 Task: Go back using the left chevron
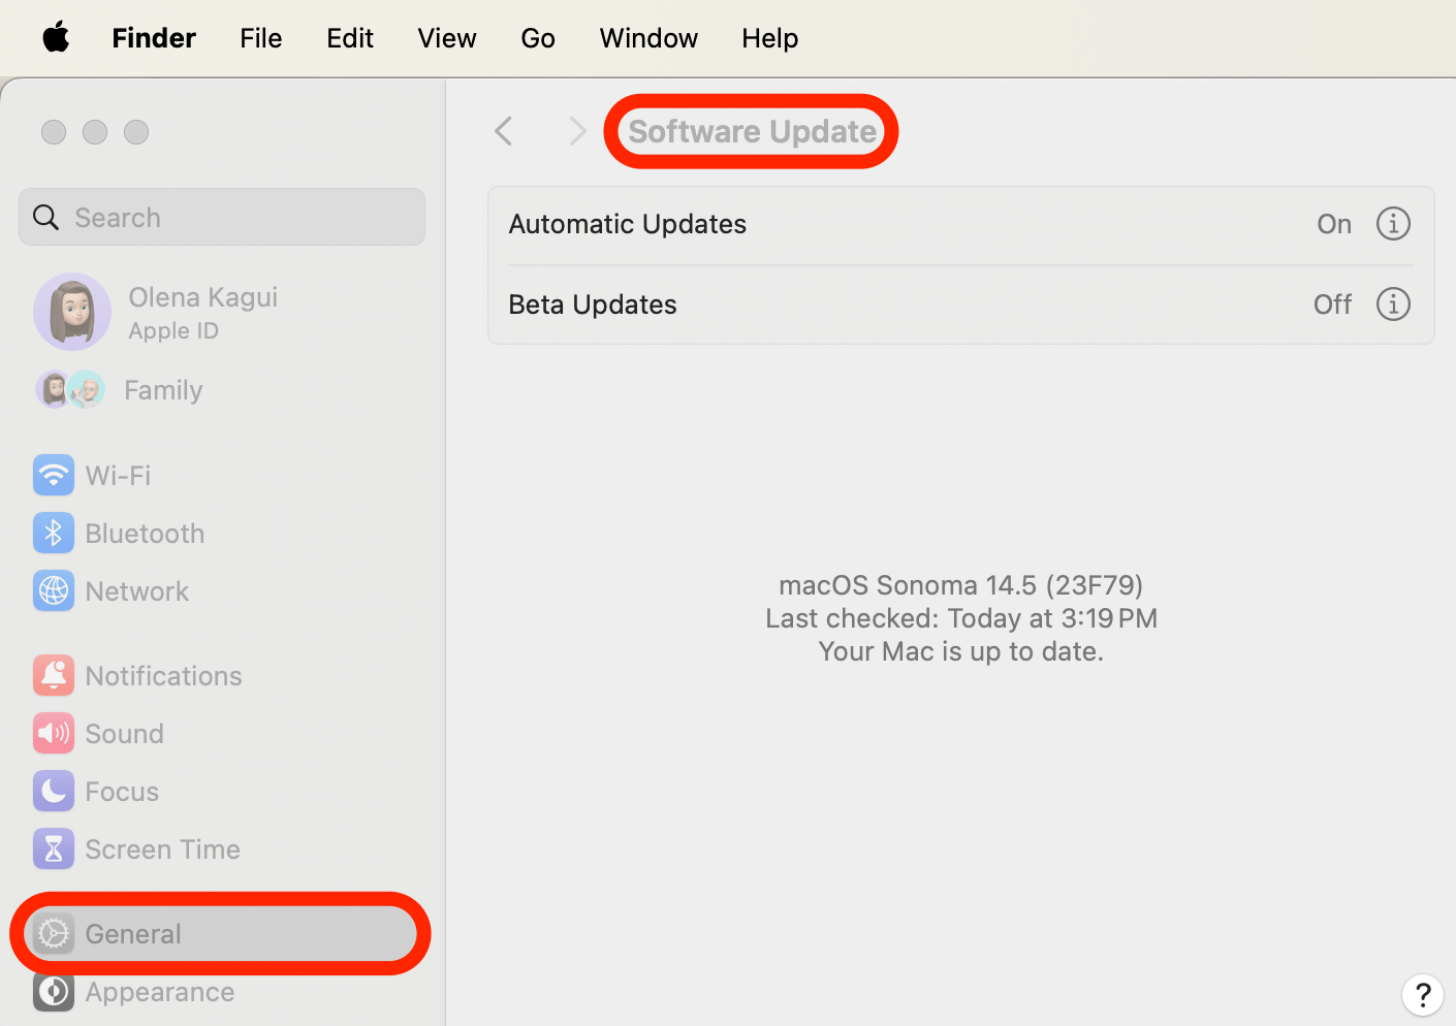pos(503,131)
